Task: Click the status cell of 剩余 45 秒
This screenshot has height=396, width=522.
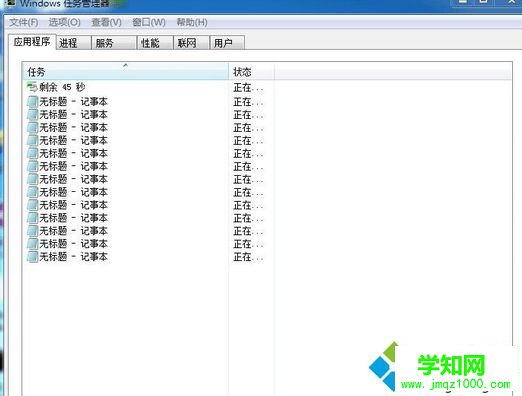Action: (x=248, y=88)
